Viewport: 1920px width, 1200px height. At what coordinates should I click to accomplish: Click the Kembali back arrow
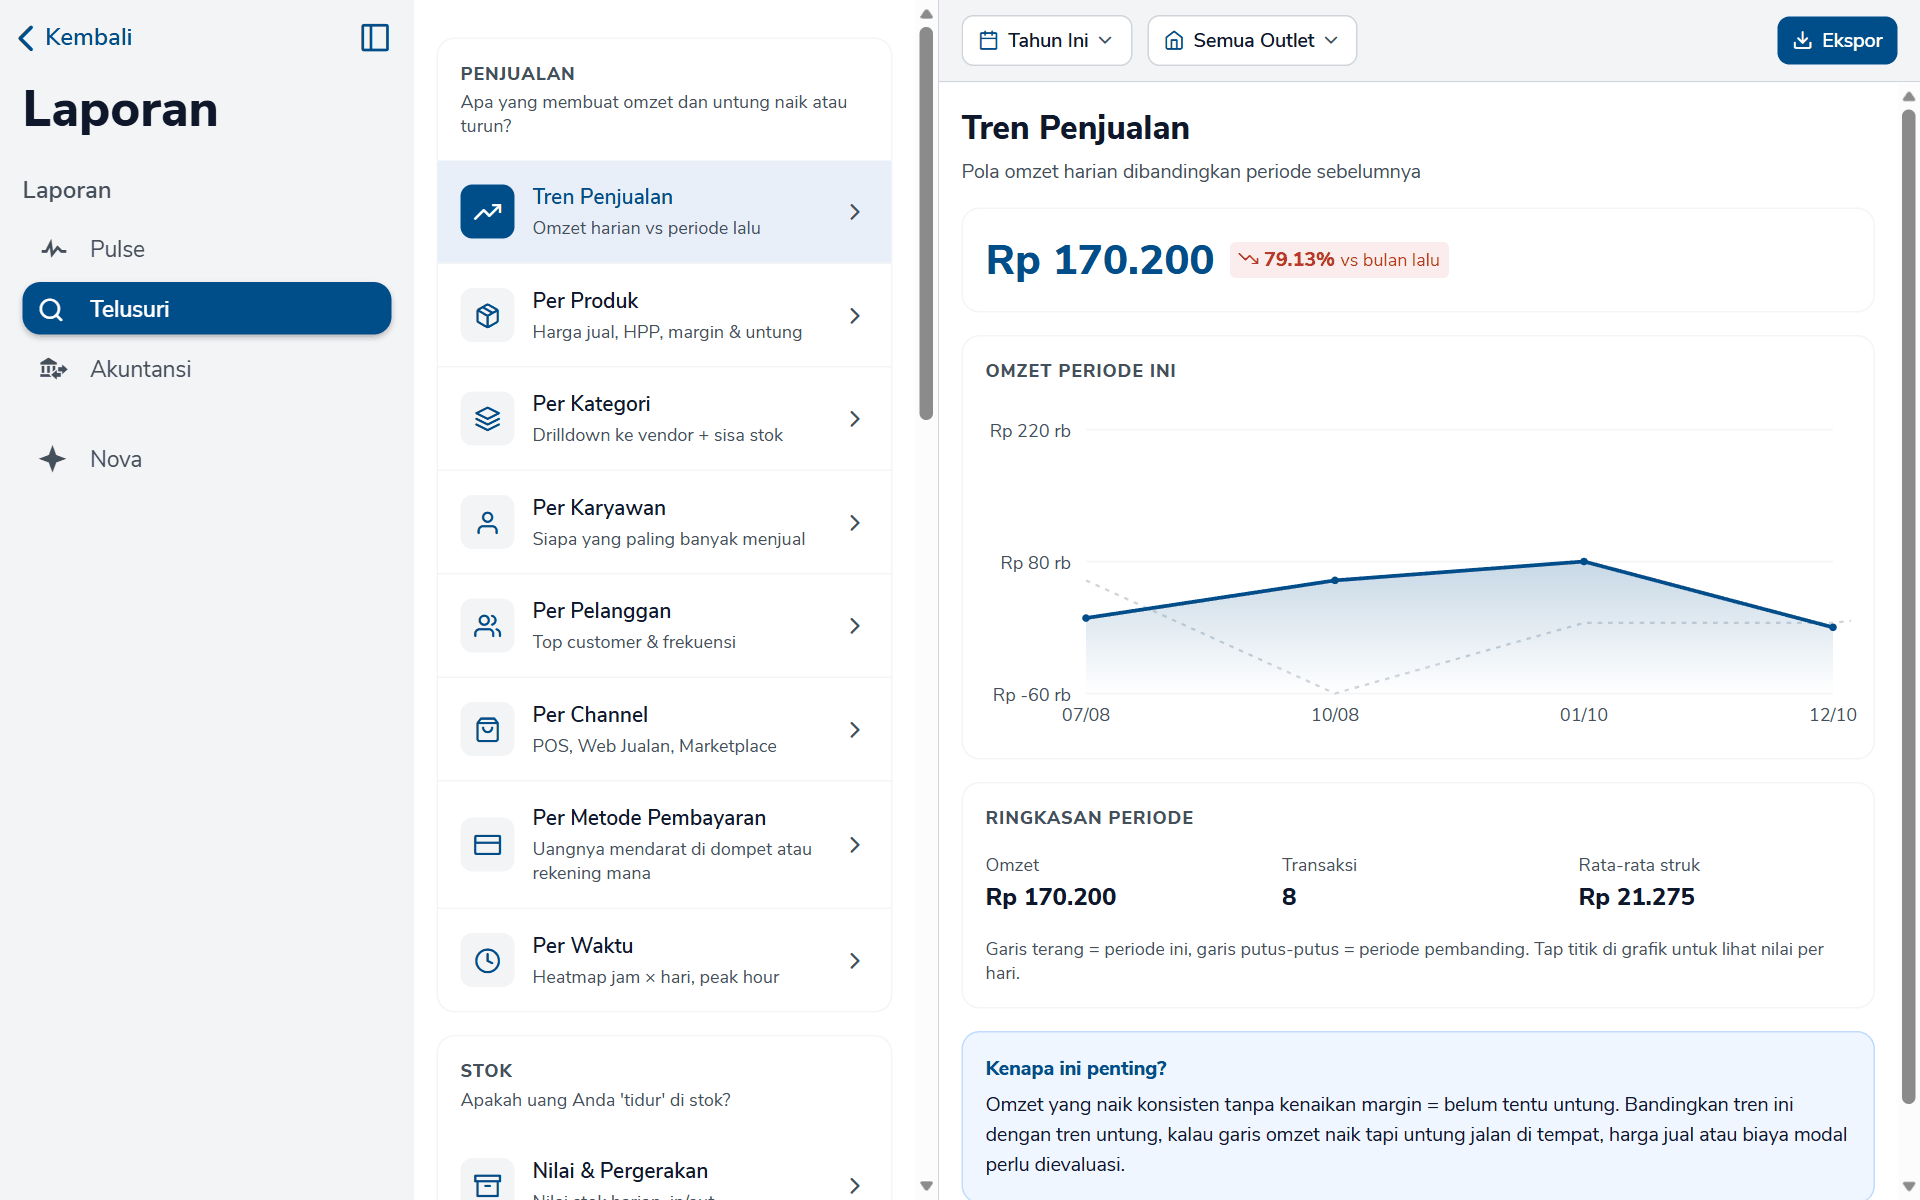click(26, 38)
